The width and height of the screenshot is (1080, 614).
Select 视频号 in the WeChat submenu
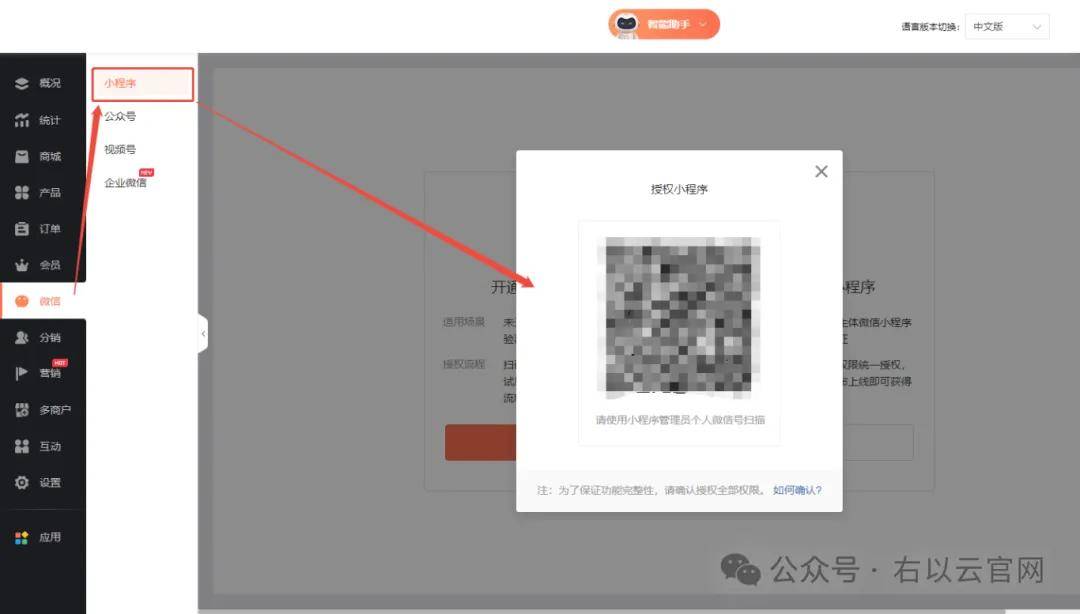pos(120,150)
